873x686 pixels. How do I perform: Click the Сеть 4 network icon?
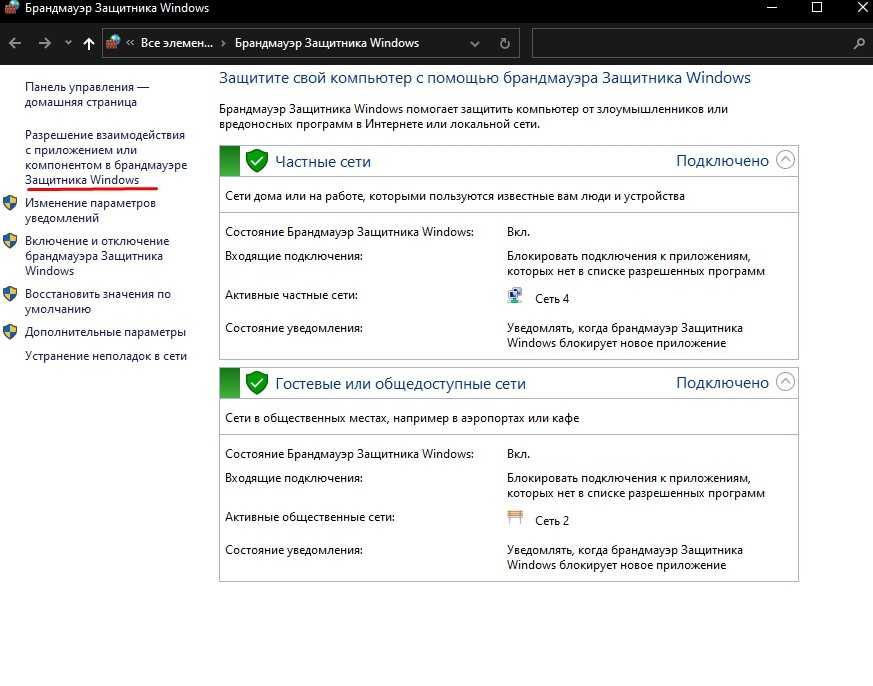pos(515,298)
